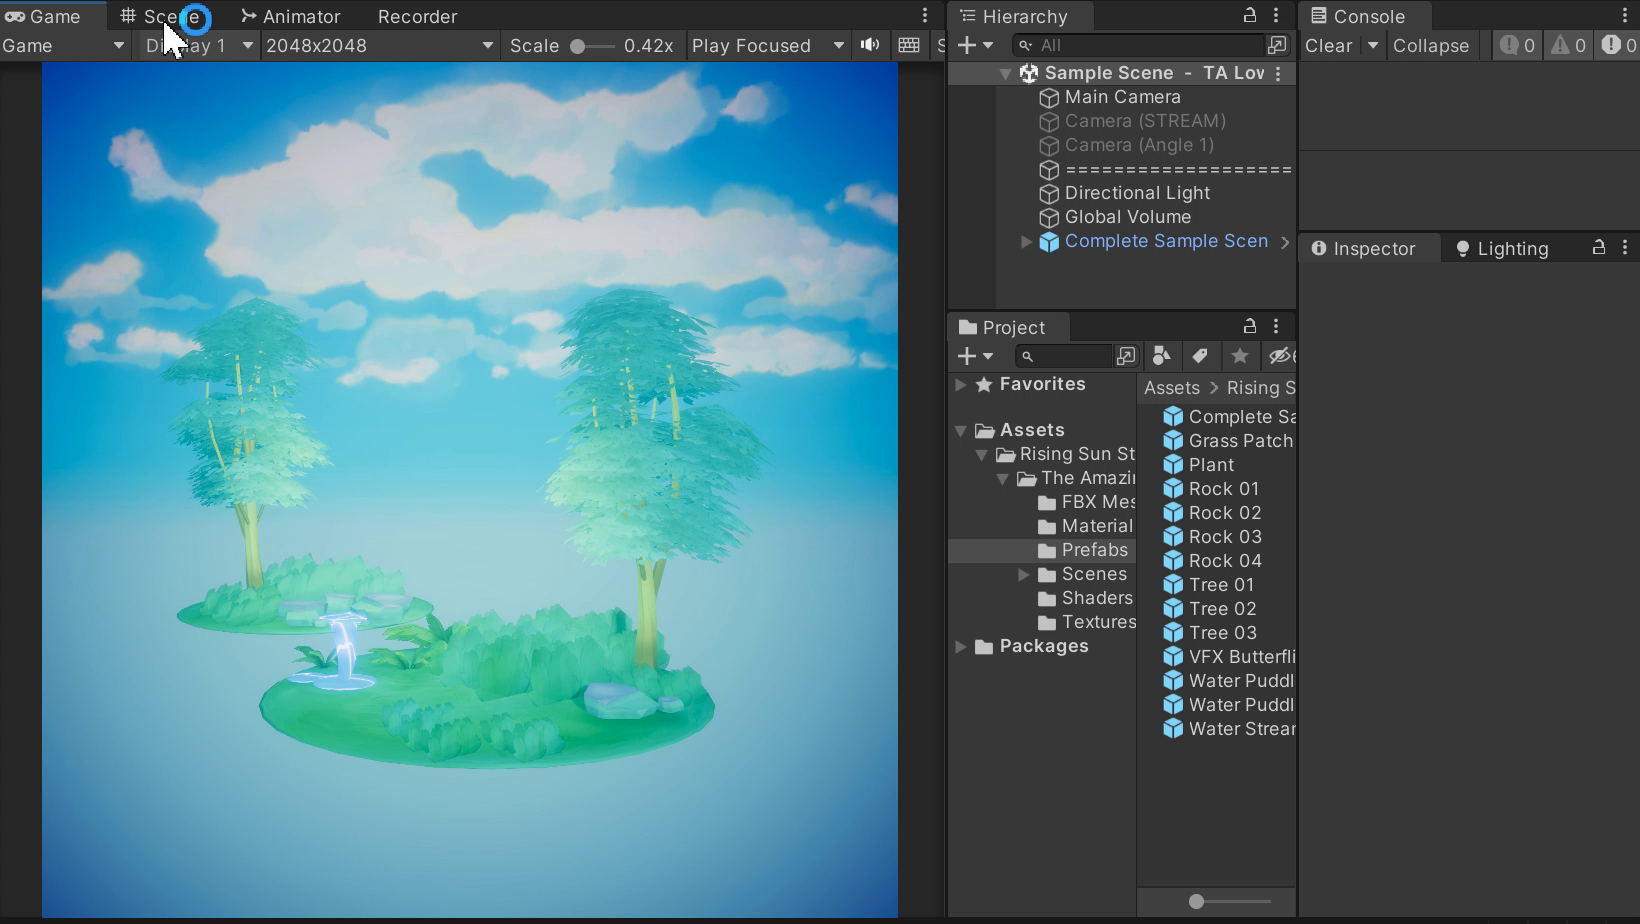
Task: Collapse Sample Scene in Hierarchy
Action: coord(1005,74)
